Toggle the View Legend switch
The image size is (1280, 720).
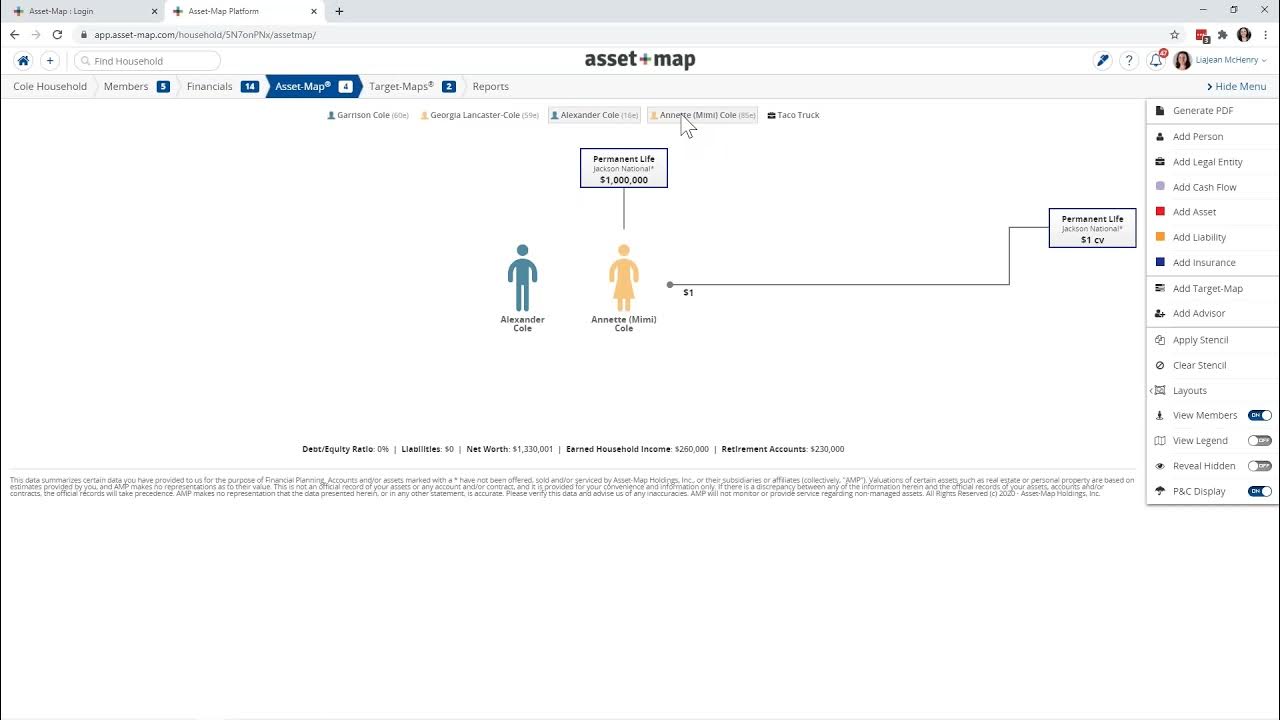[1260, 441]
